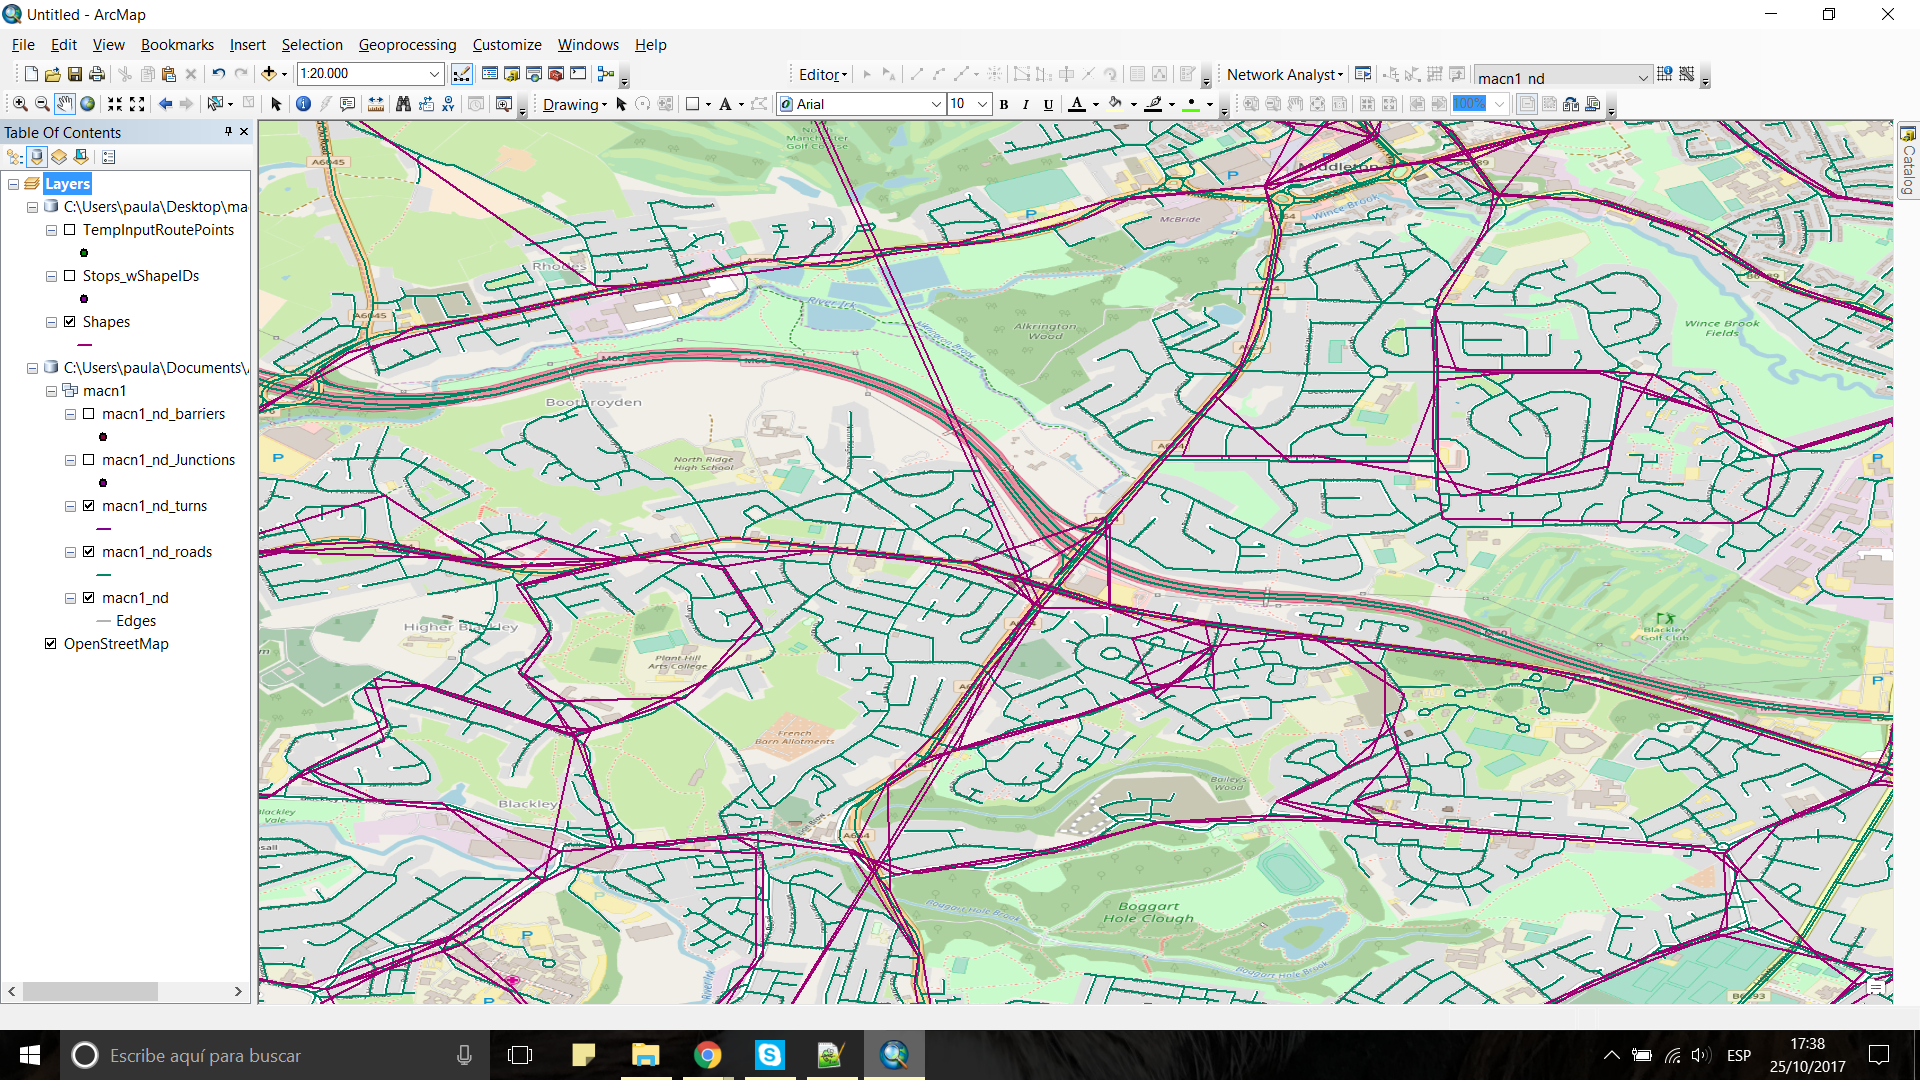
Task: Open Chrome from the taskbar
Action: (708, 1055)
